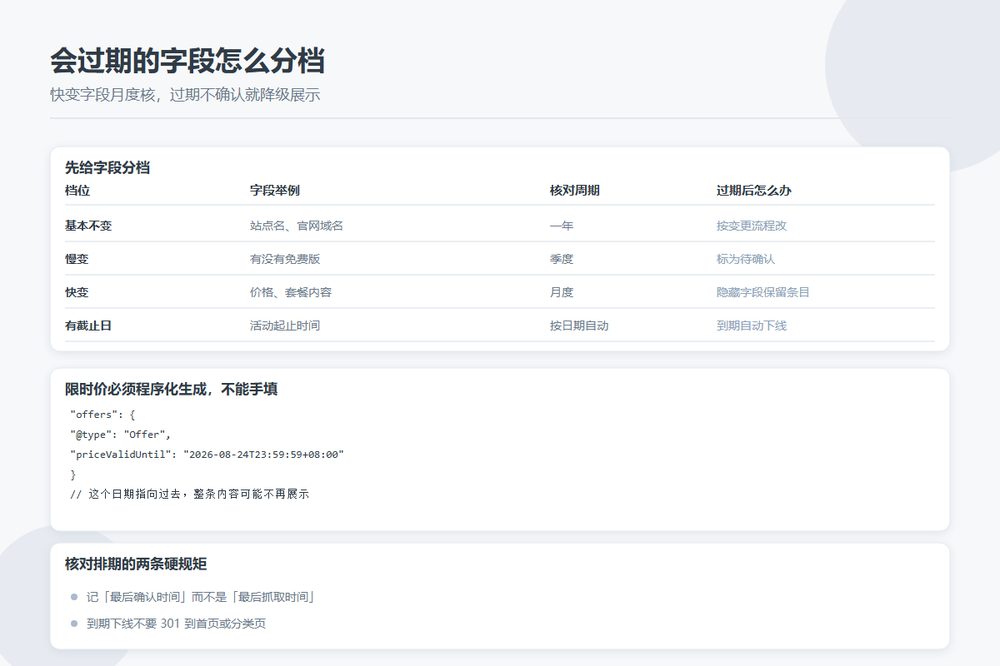
Task: Click the title 会过期的字段怎么分档
Action: [188, 61]
